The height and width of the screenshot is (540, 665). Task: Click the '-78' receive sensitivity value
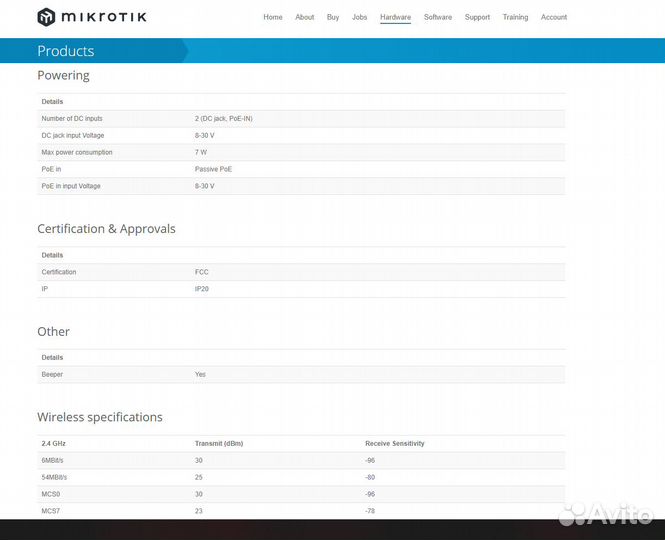coord(370,511)
